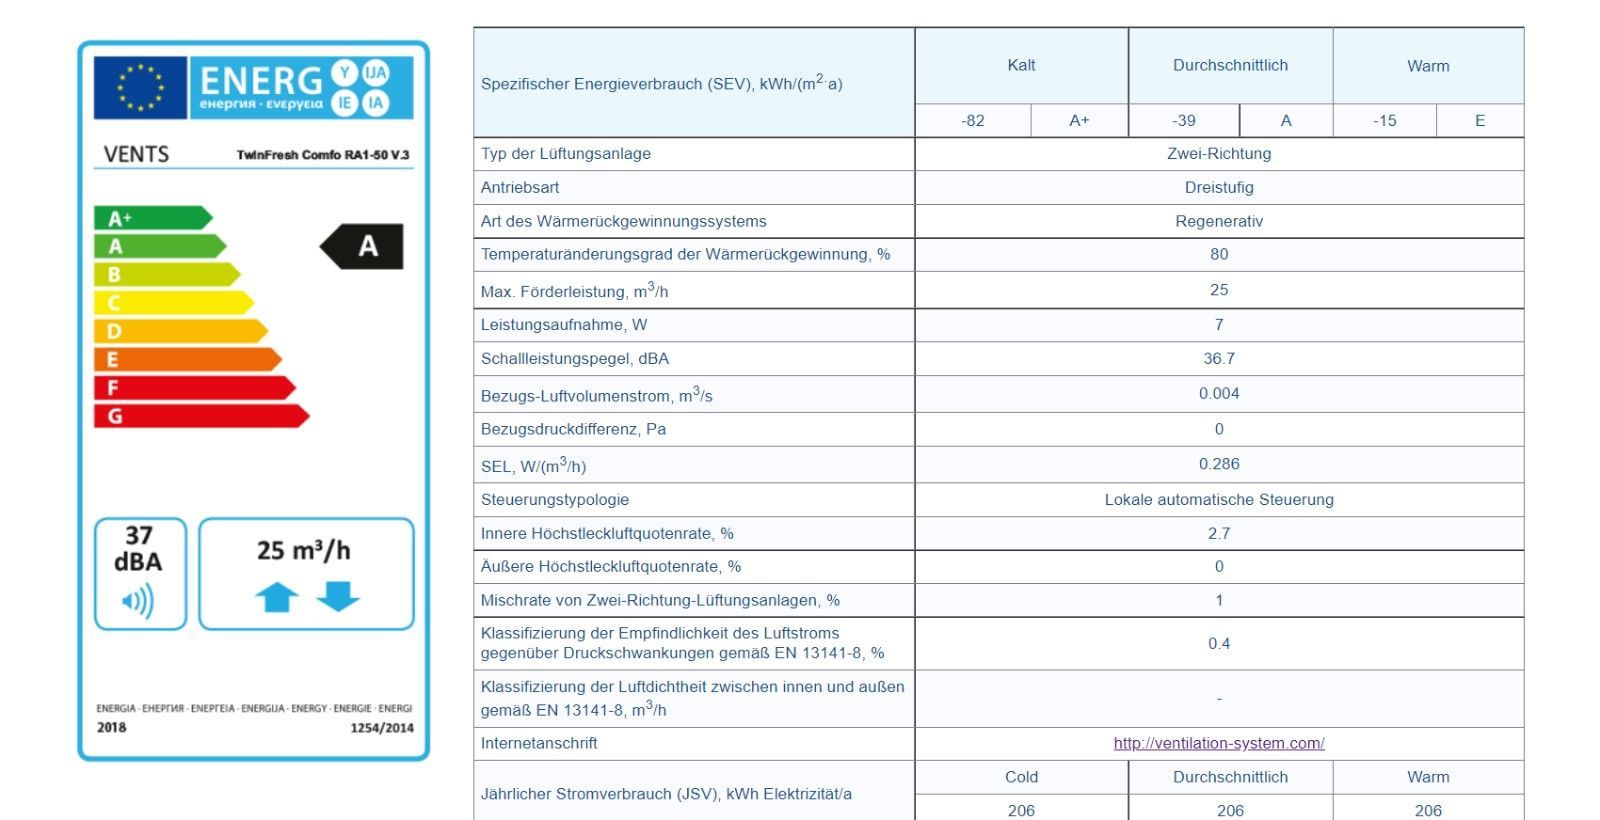
Task: Click the Regenerativ value cell
Action: (x=1219, y=221)
